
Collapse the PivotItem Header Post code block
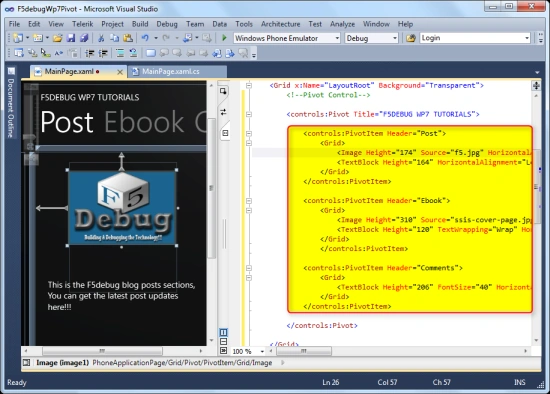coord(249,133)
